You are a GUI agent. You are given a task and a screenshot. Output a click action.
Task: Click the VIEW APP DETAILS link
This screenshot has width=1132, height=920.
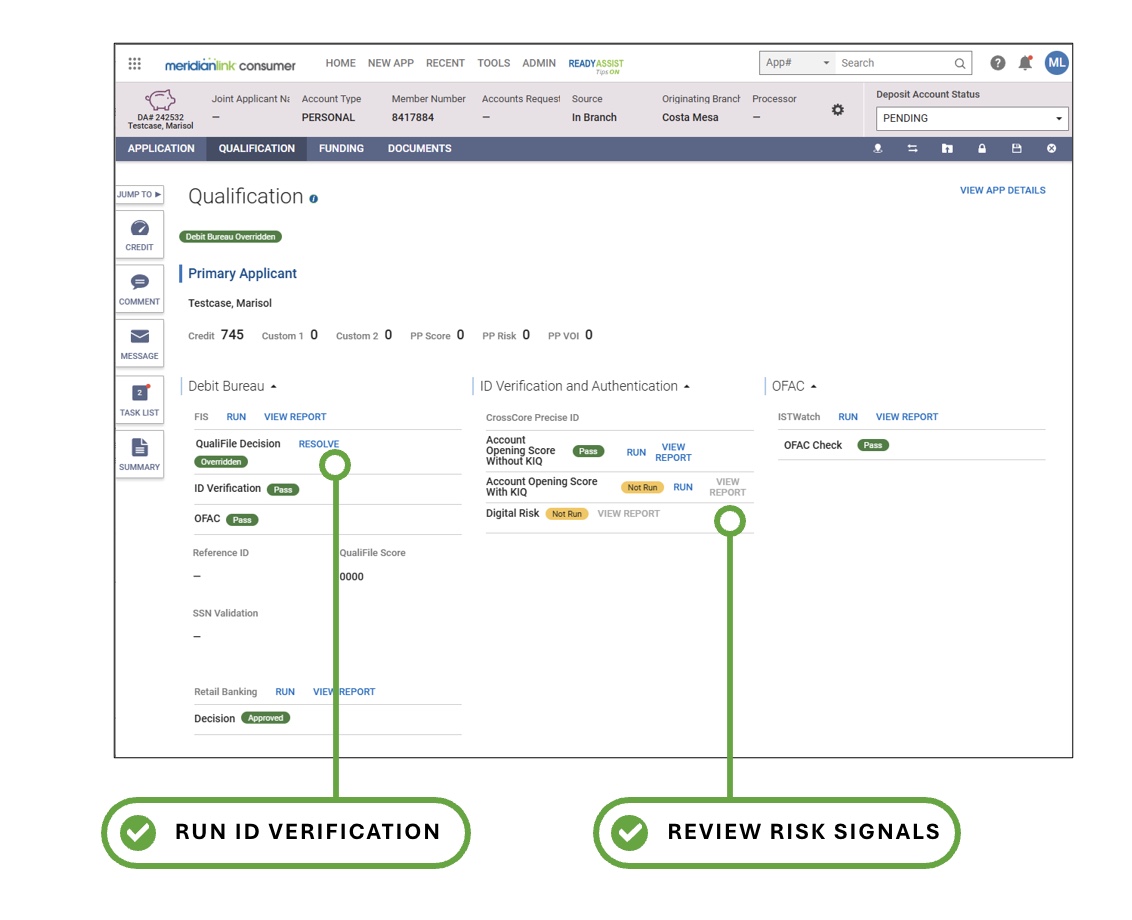[1003, 189]
